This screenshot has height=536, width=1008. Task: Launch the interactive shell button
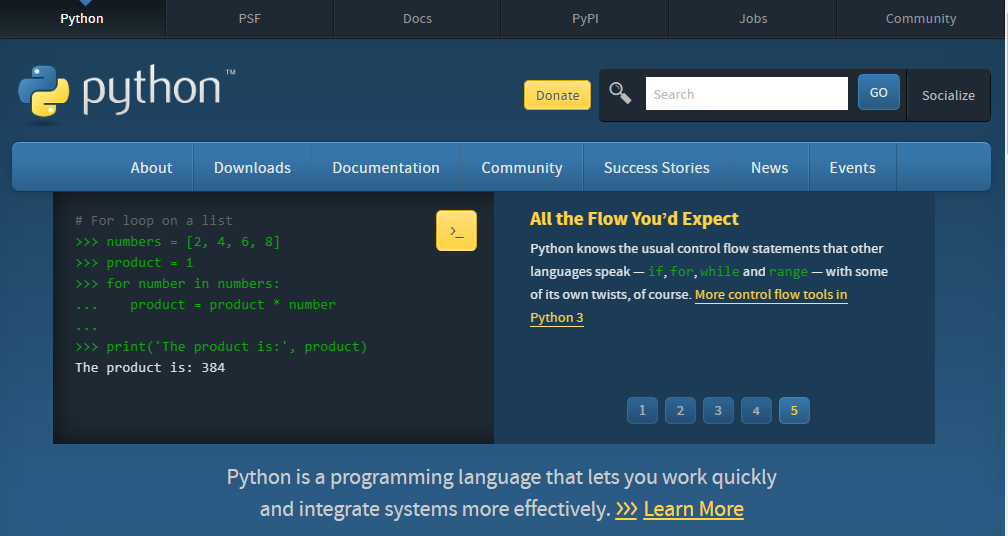(456, 230)
